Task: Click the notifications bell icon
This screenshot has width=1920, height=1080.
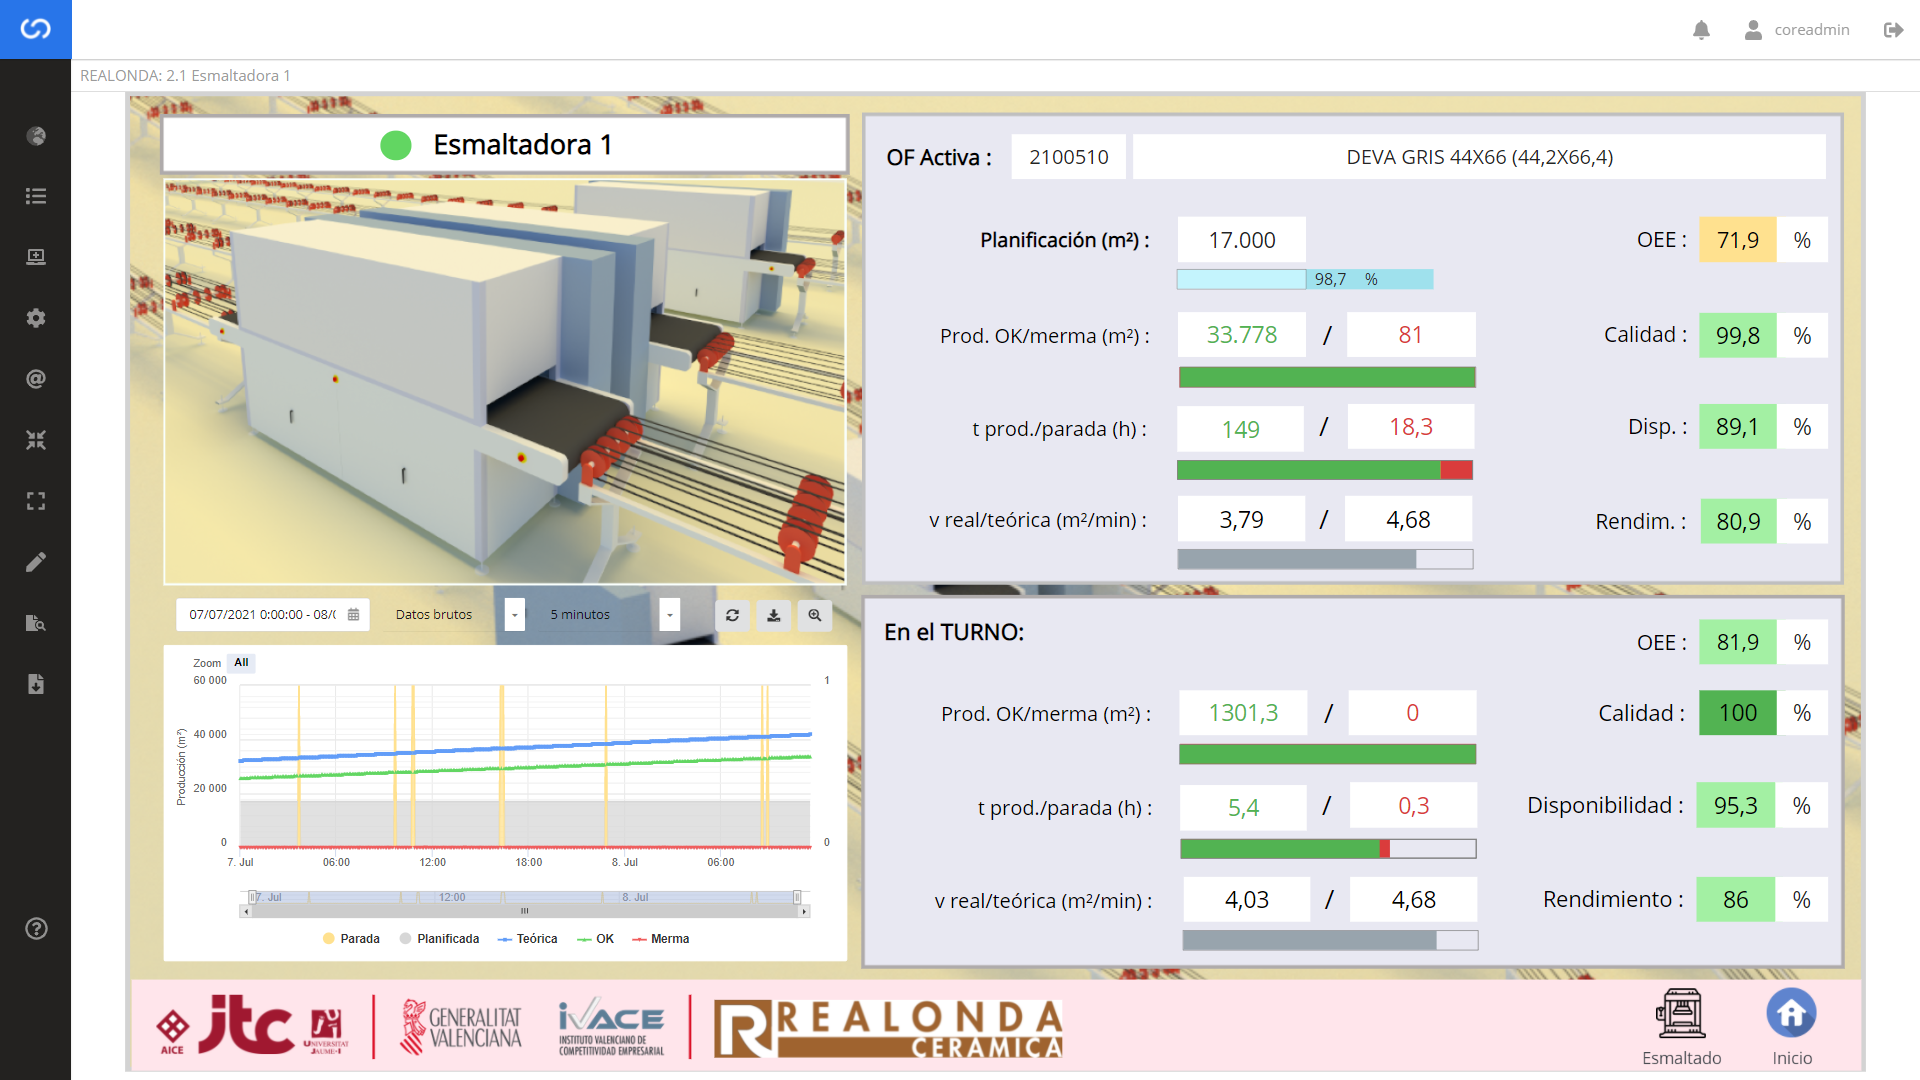Action: [1701, 30]
